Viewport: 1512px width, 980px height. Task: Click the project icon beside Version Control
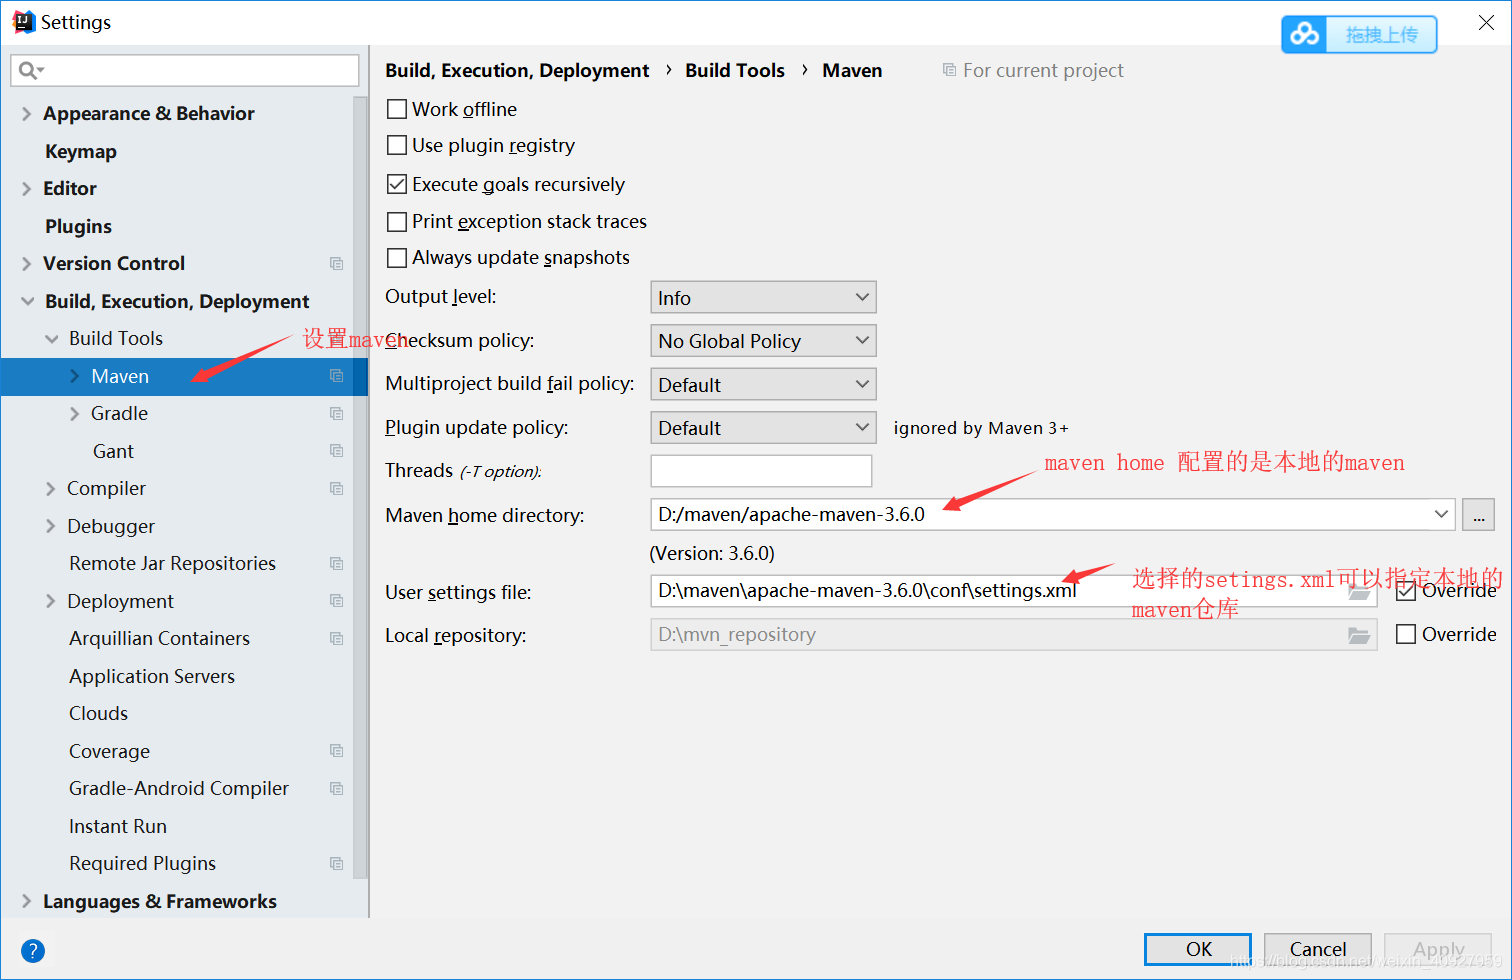coord(336,263)
